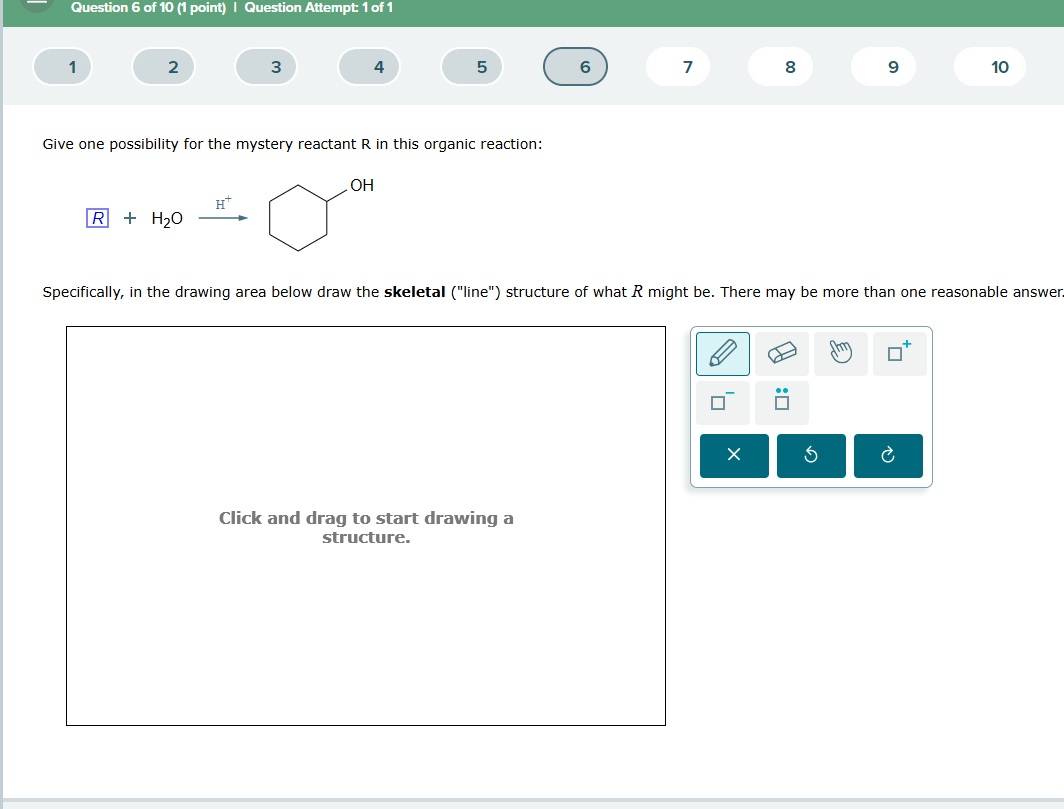Reselect the highlighted question 6
1064x809 pixels.
pyautogui.click(x=575, y=66)
